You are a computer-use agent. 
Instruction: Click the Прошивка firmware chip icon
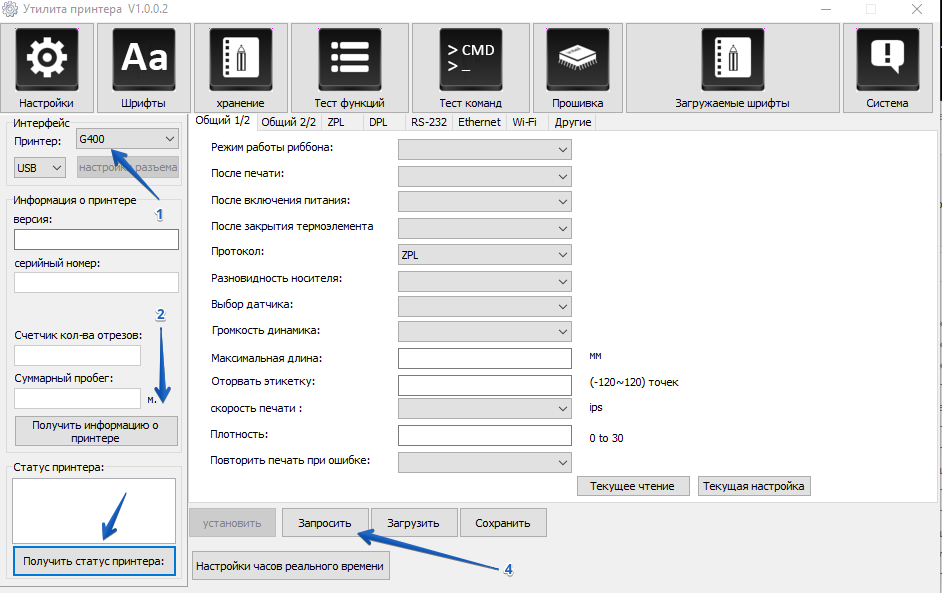577,60
